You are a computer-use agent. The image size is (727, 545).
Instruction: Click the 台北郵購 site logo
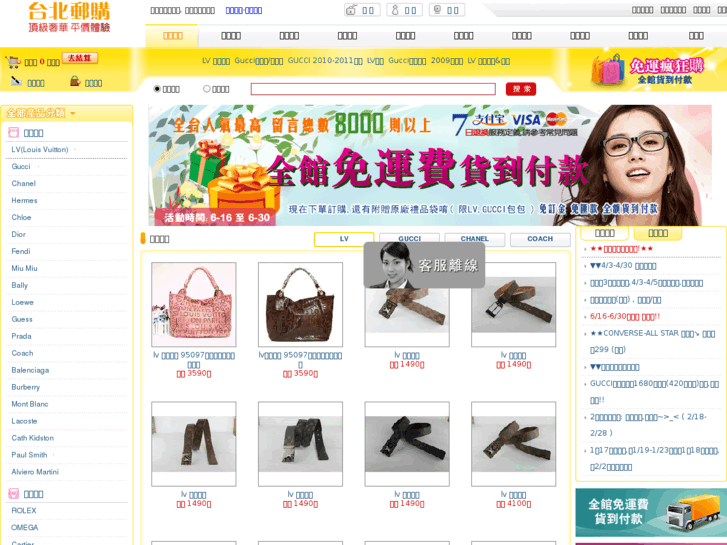pyautogui.click(x=69, y=17)
